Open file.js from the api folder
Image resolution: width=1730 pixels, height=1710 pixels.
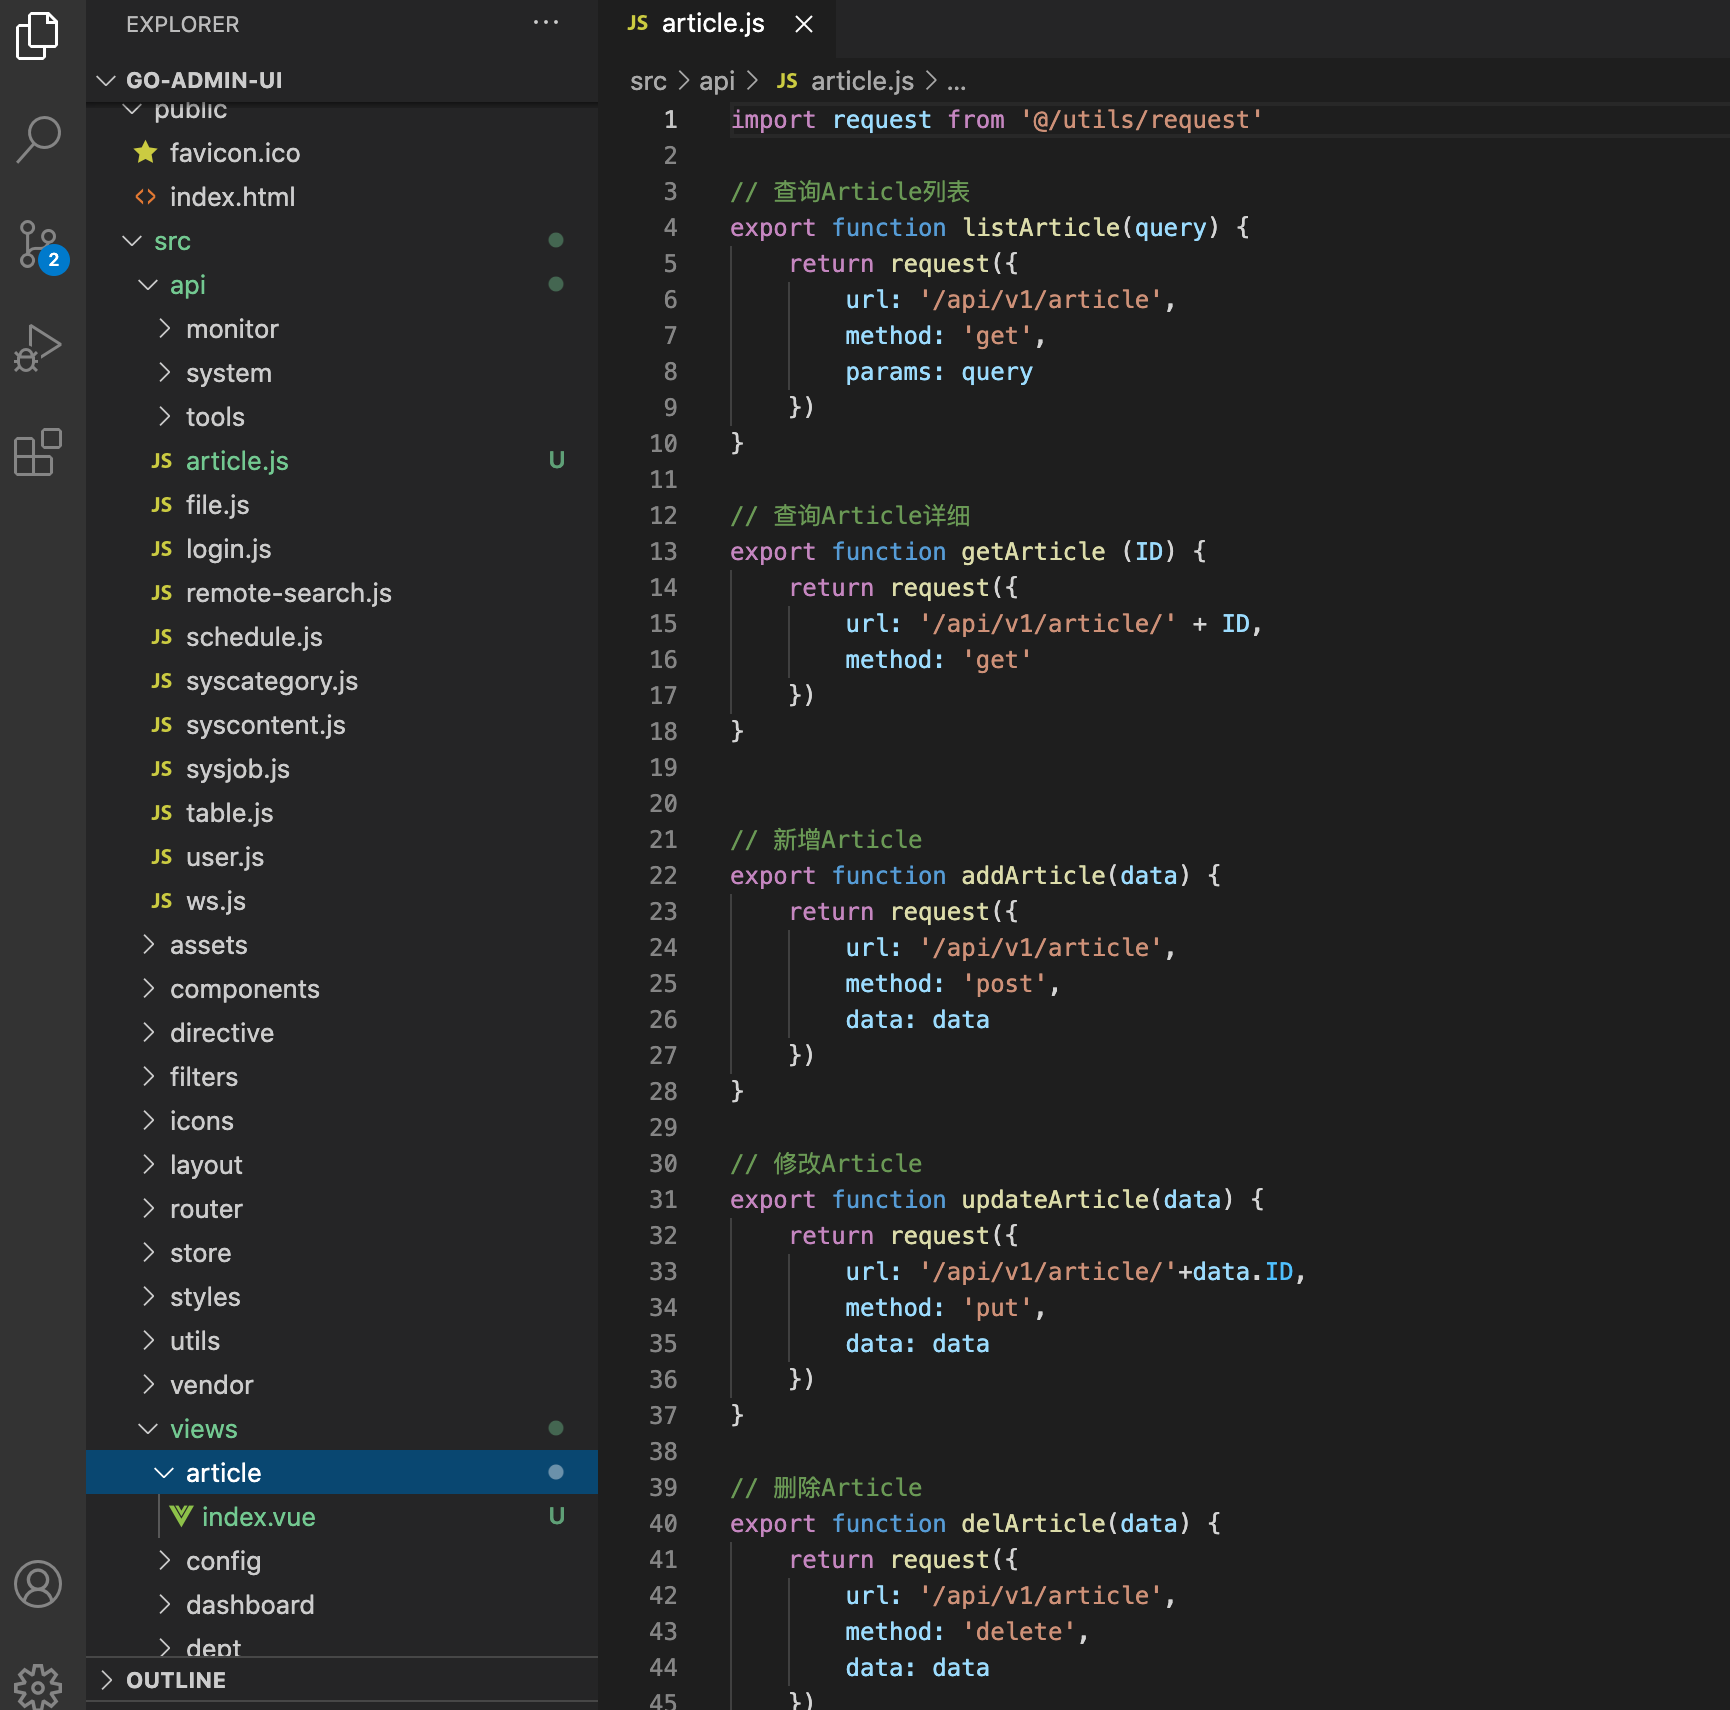pos(342,505)
